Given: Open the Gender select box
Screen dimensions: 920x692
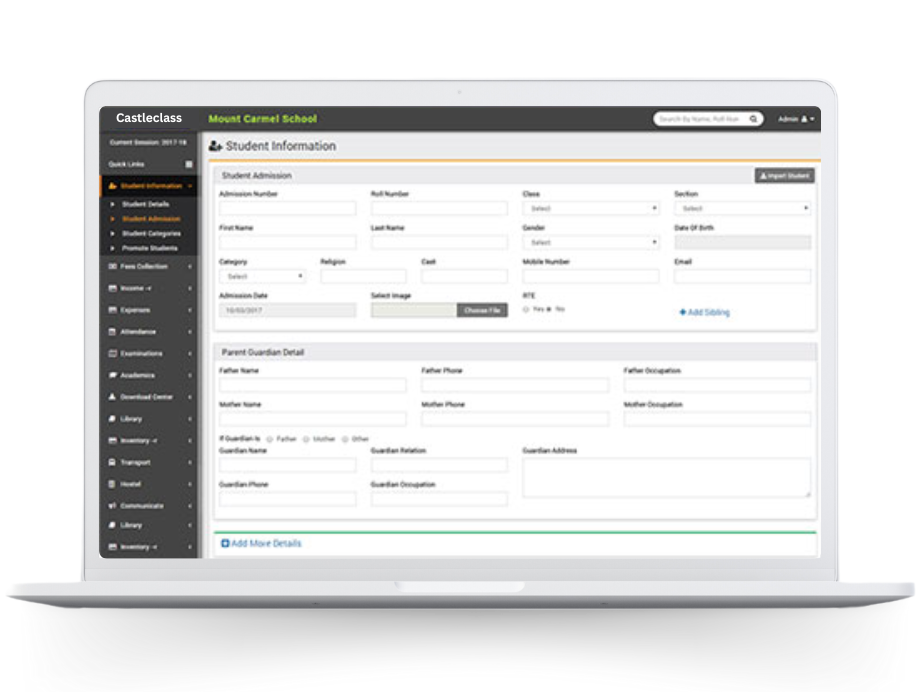Looking at the screenshot, I should click(590, 243).
